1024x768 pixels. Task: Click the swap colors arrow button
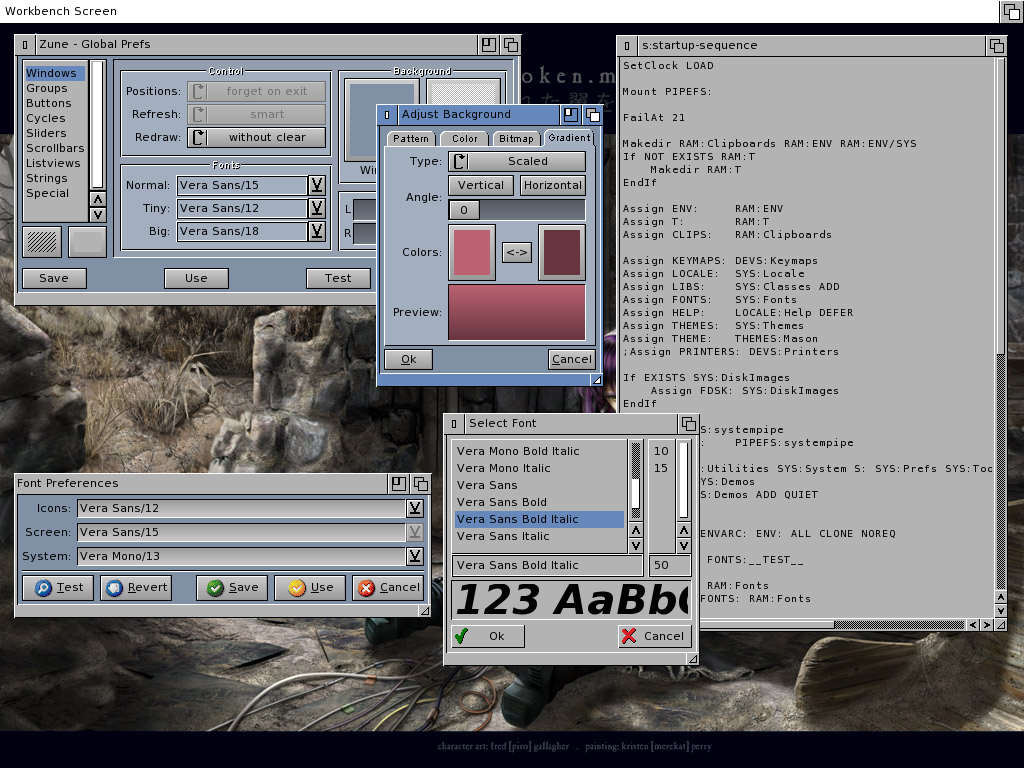517,253
